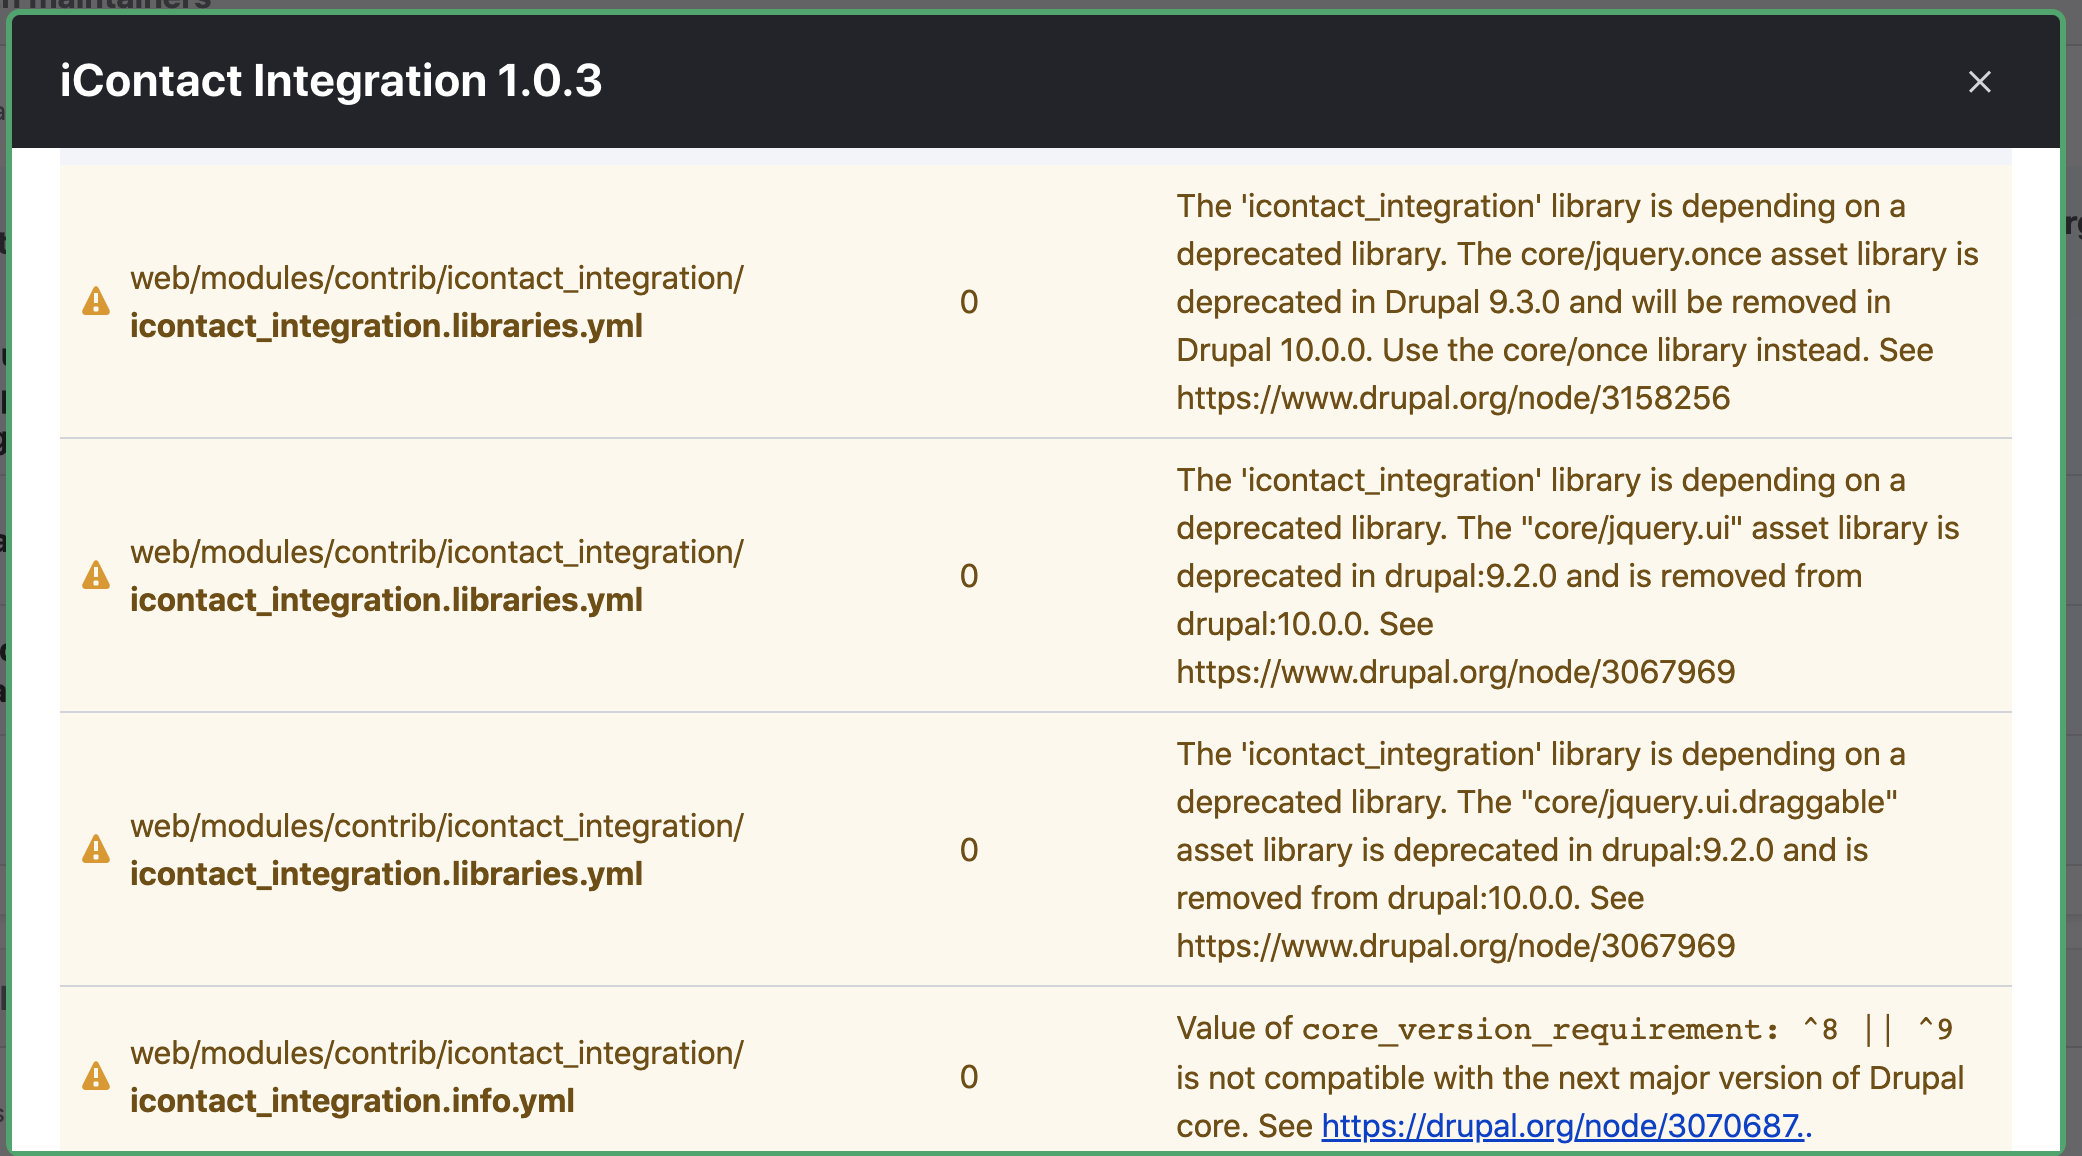
Task: Click the URL text ending in node/3158256
Action: [1453, 398]
